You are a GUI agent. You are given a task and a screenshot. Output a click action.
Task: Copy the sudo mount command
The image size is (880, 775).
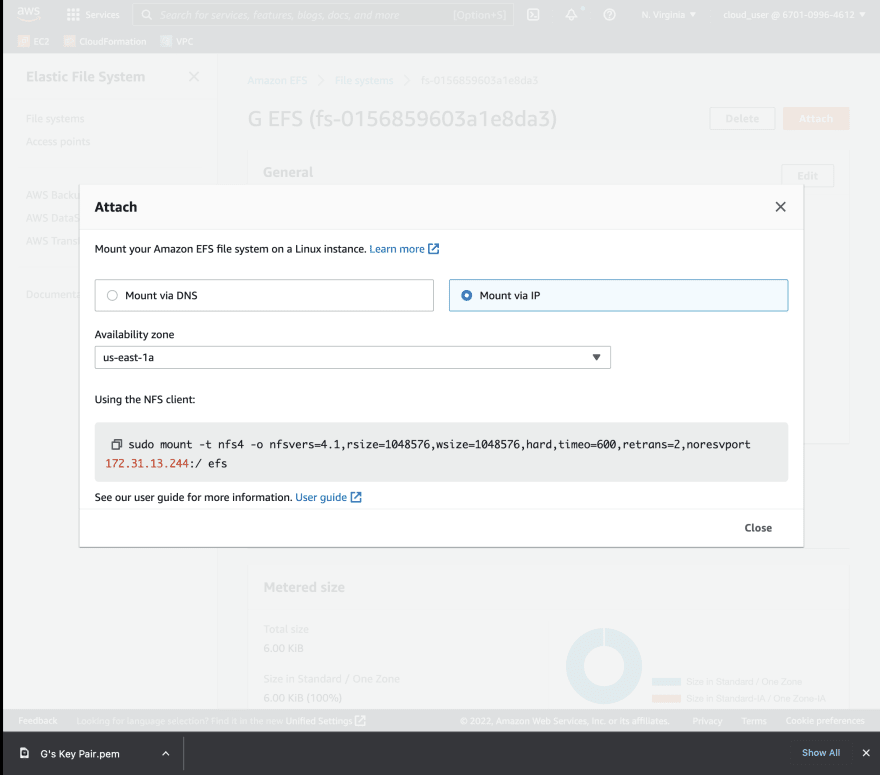tap(116, 444)
